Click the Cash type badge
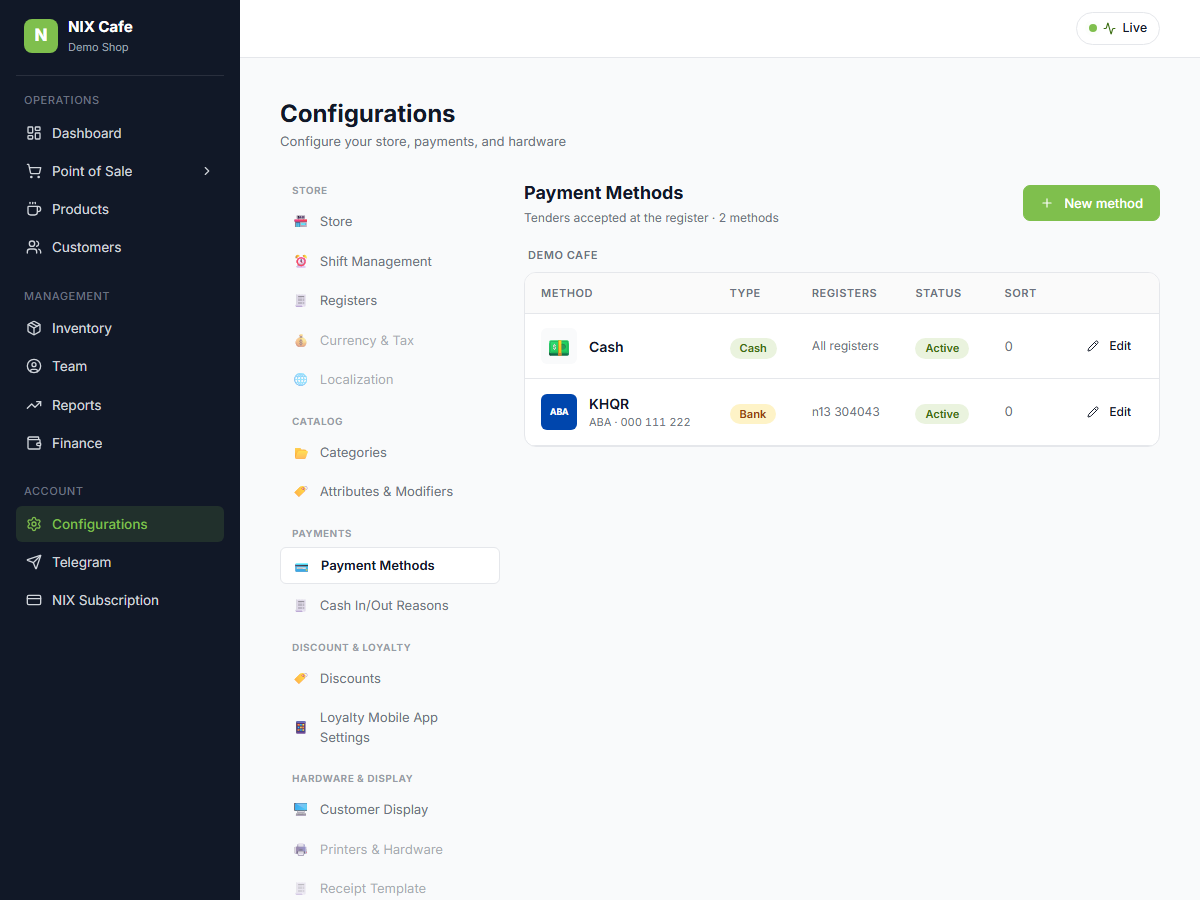 (x=753, y=348)
